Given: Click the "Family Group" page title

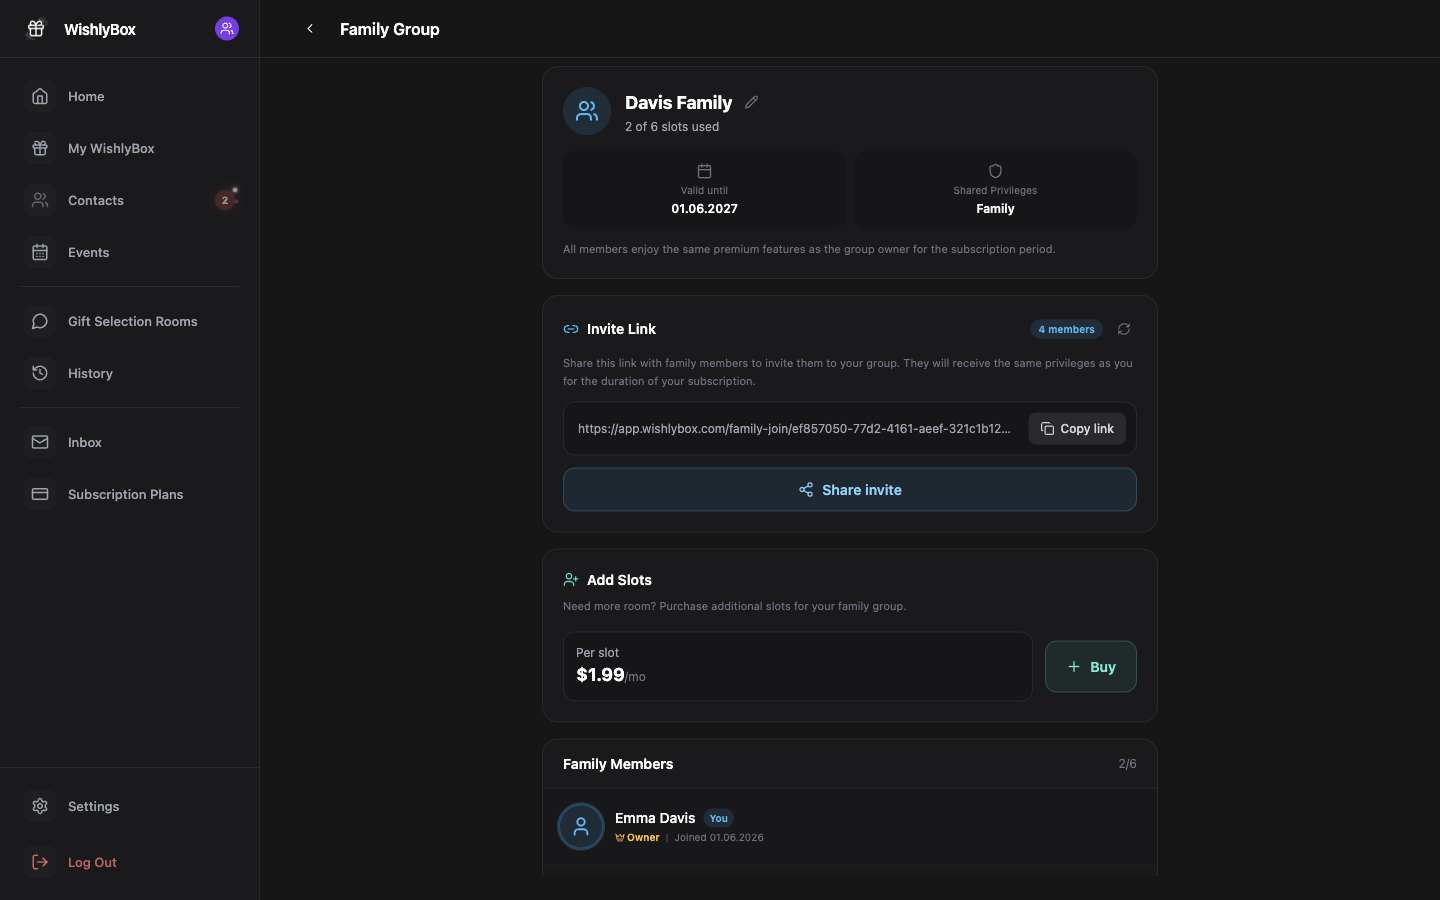Looking at the screenshot, I should coord(390,29).
